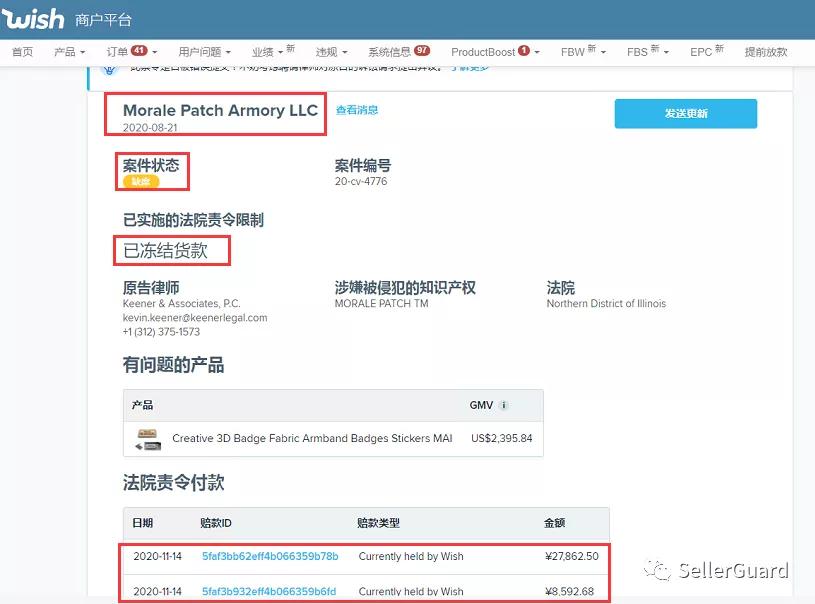
Task: Click the 赔款ID column header
Action: [x=216, y=523]
